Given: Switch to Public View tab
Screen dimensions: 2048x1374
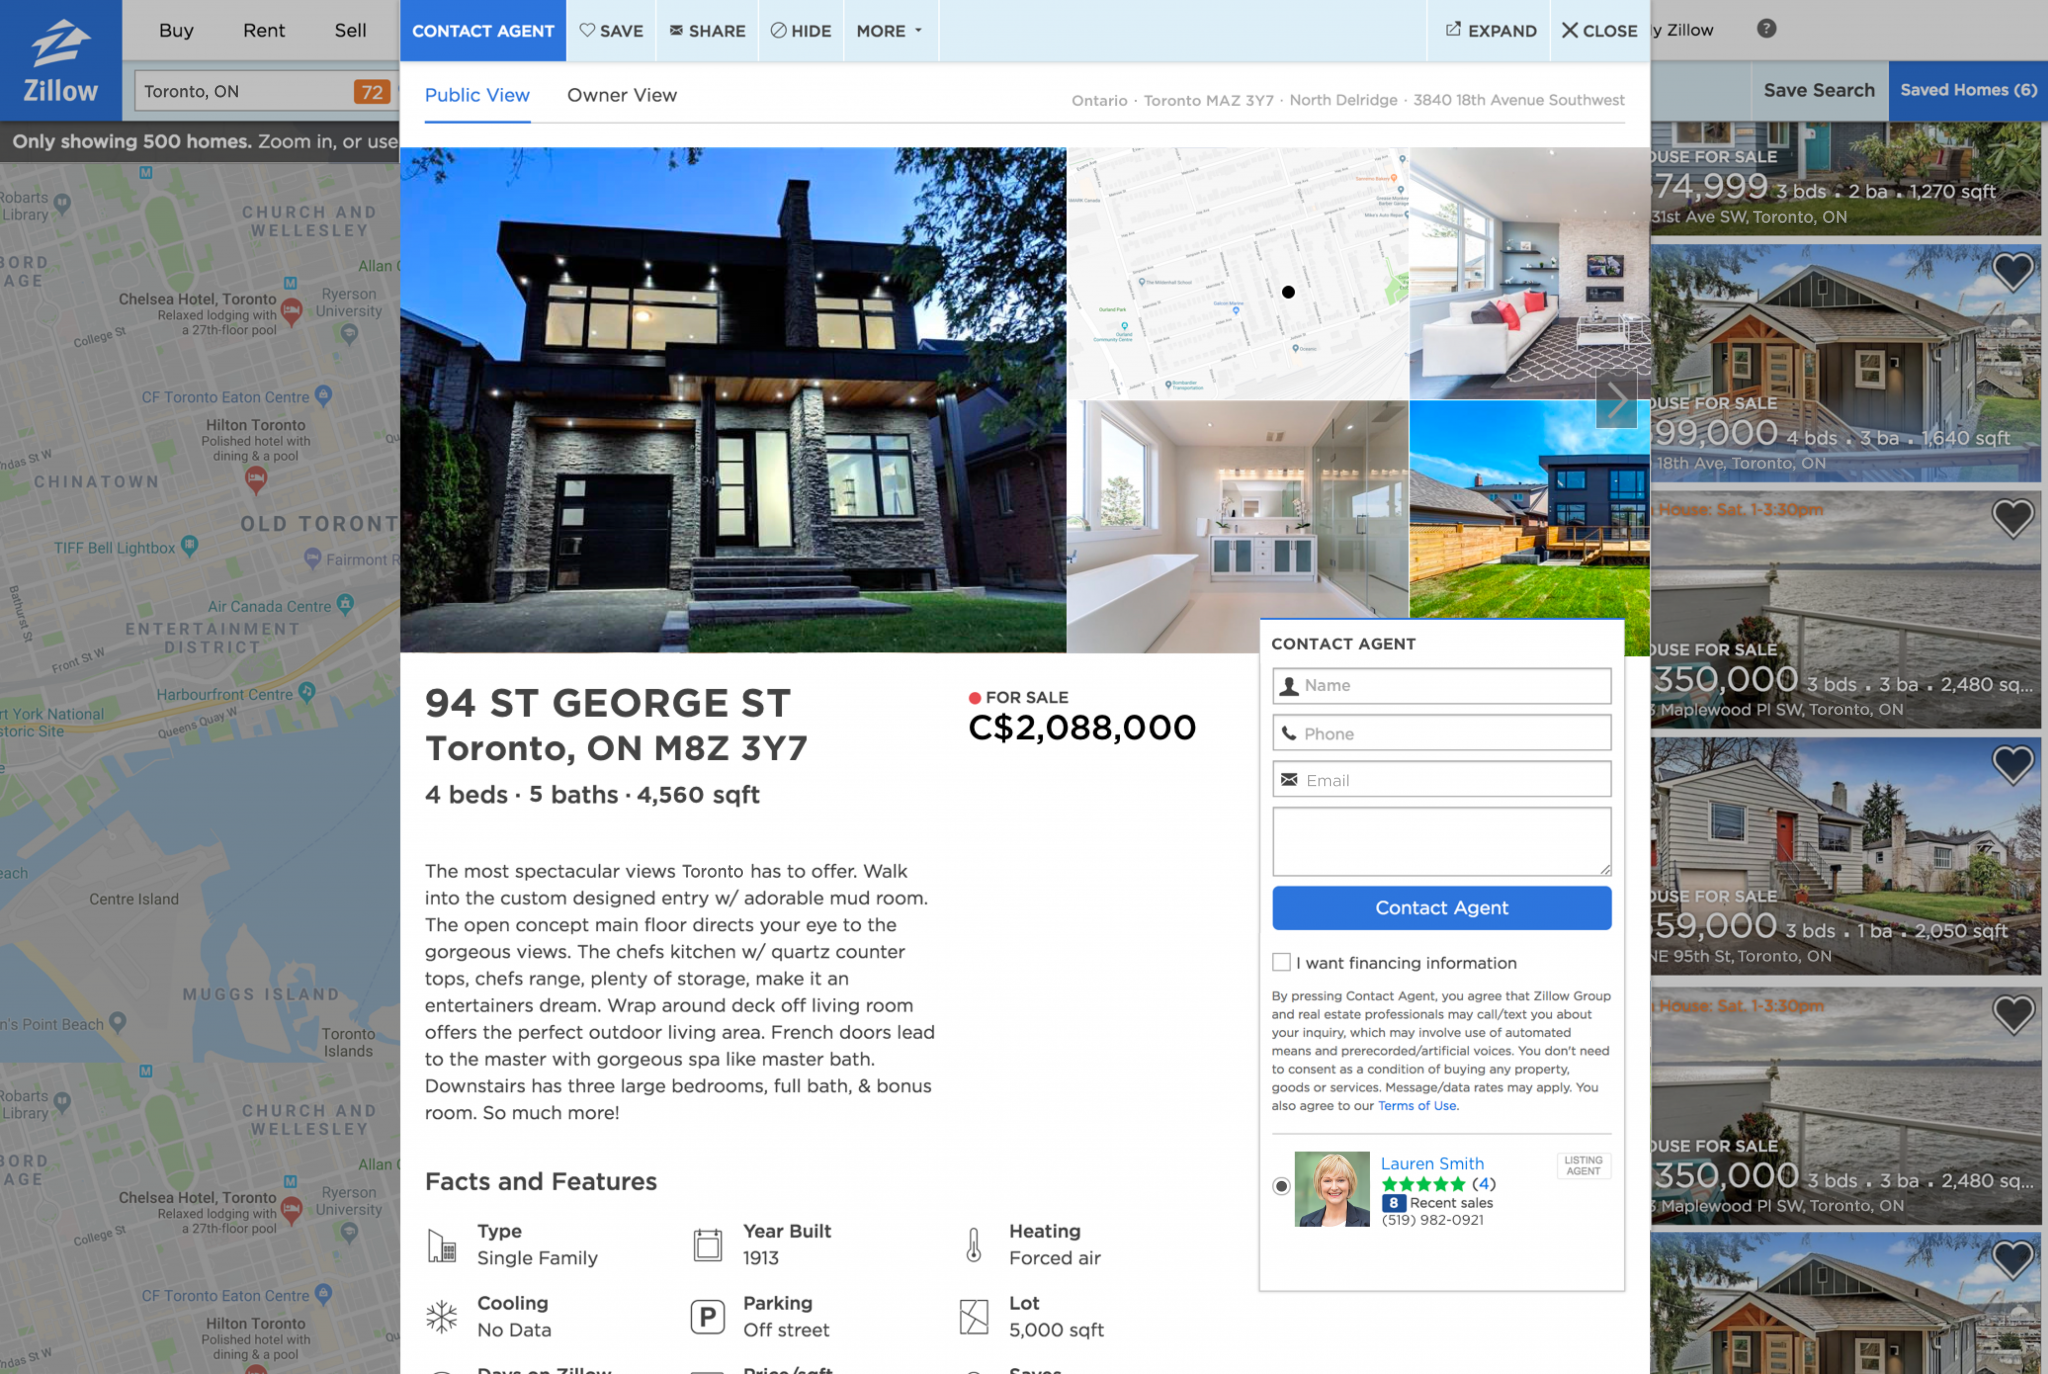Looking at the screenshot, I should tap(477, 95).
